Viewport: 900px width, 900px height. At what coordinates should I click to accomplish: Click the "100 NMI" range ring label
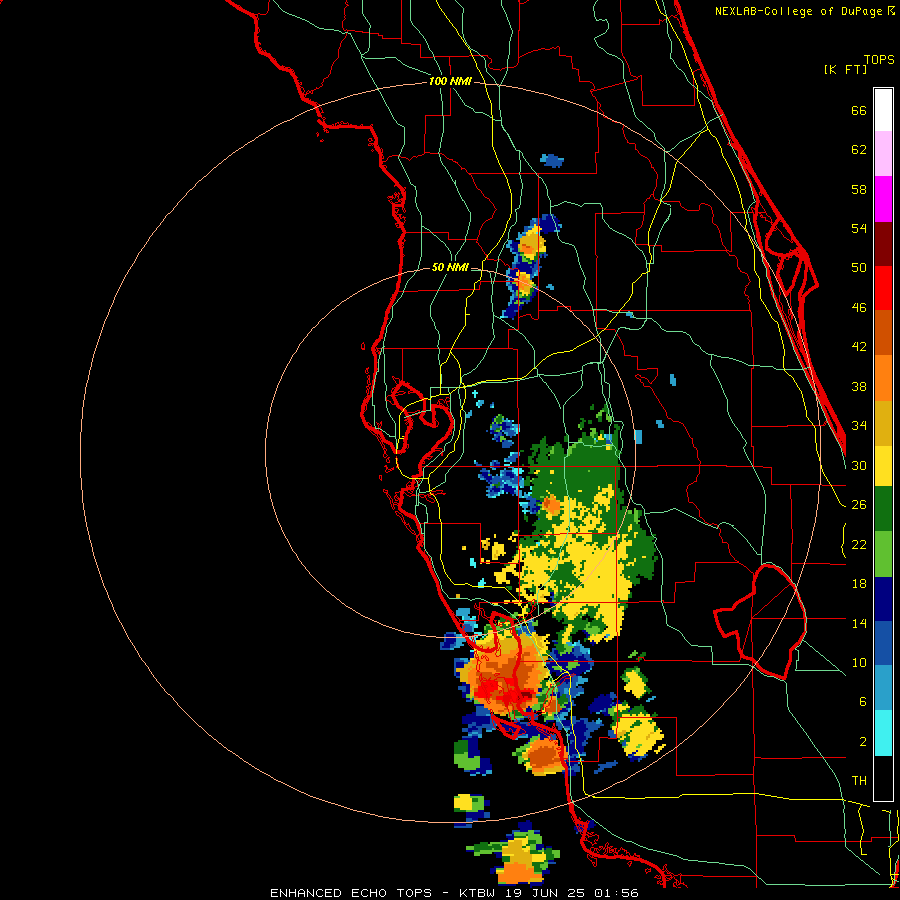click(450, 82)
